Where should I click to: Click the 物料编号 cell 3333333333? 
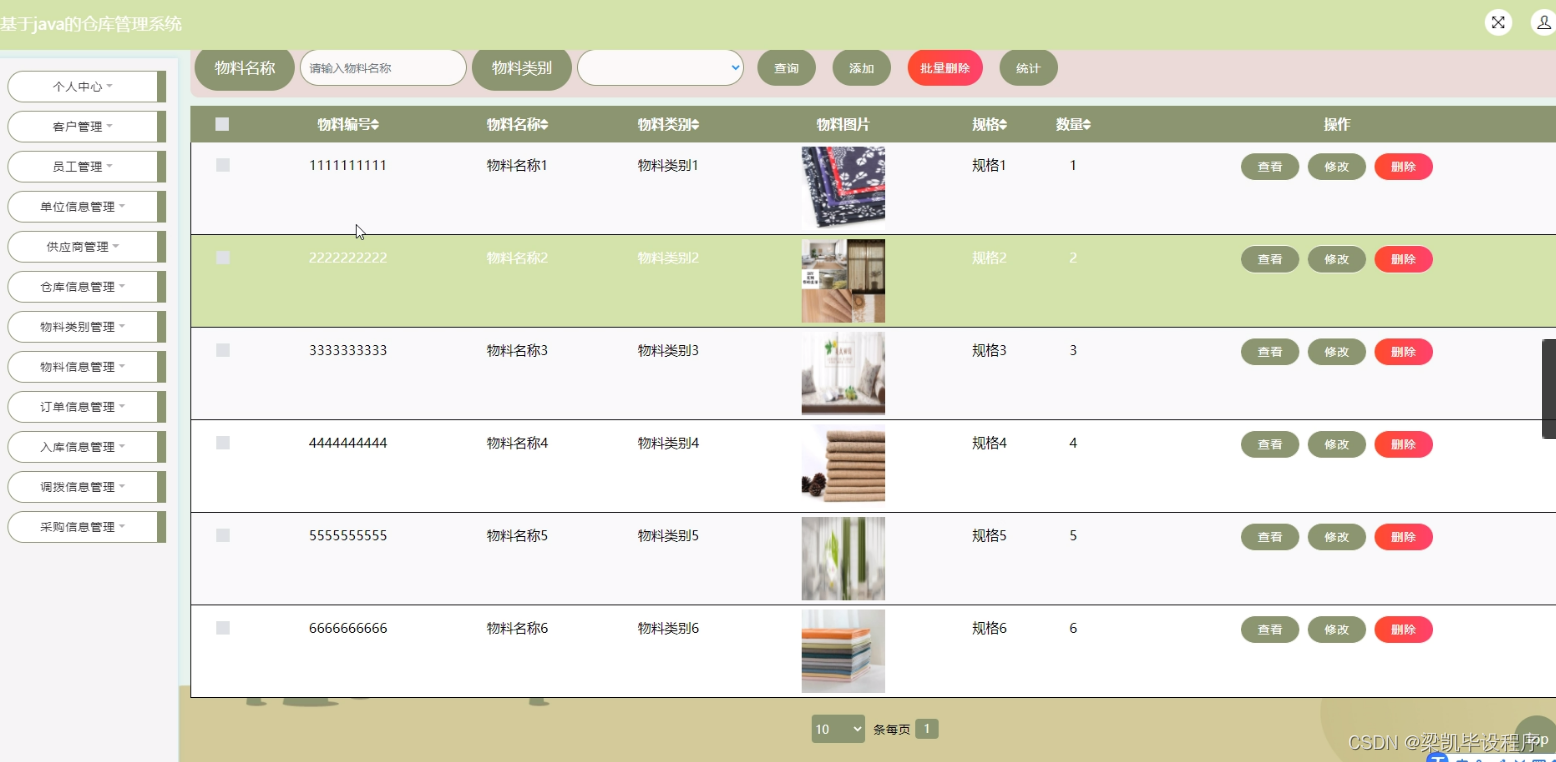pyautogui.click(x=348, y=350)
